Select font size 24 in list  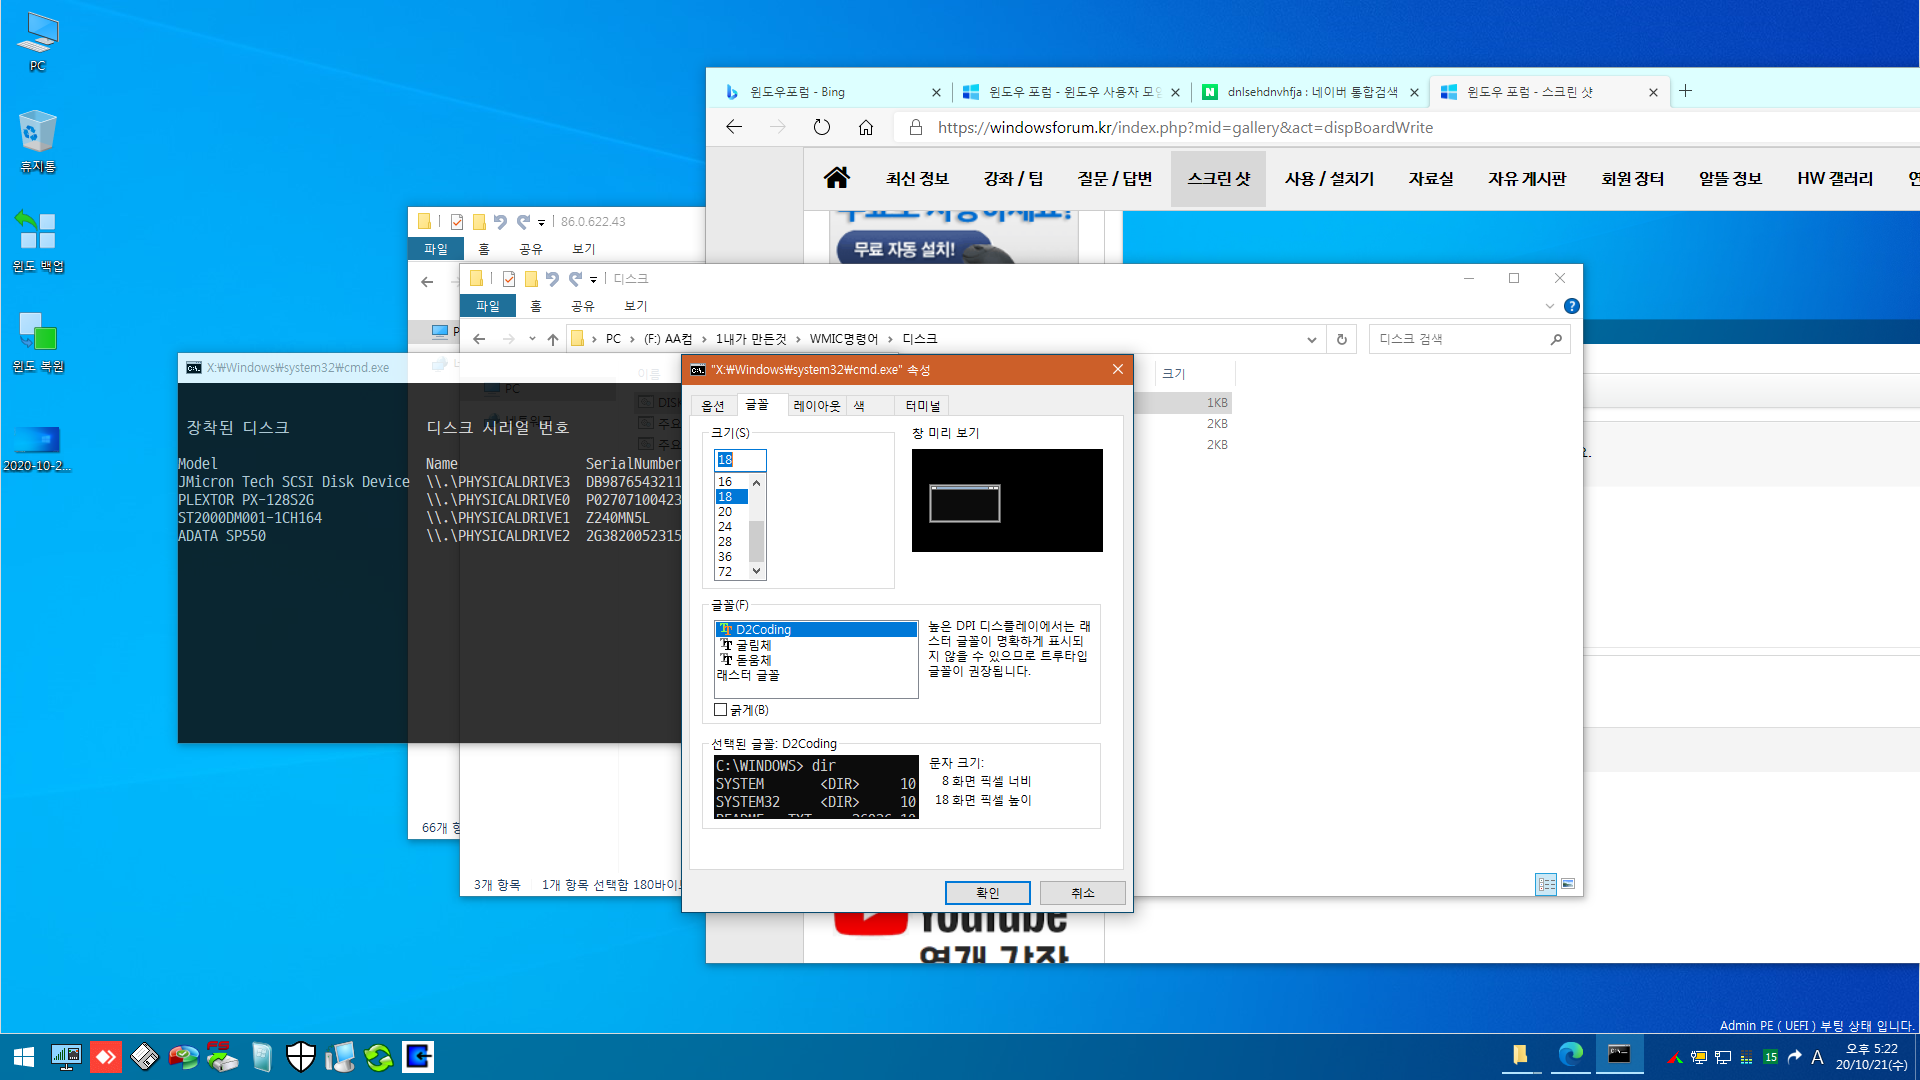731,527
